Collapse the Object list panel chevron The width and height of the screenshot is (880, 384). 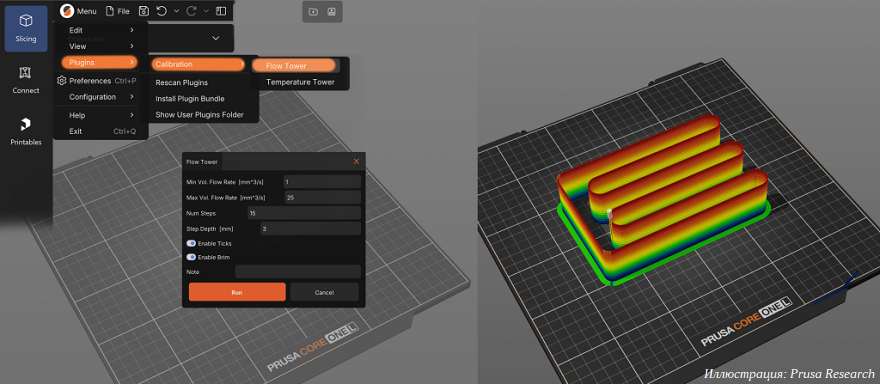216,38
